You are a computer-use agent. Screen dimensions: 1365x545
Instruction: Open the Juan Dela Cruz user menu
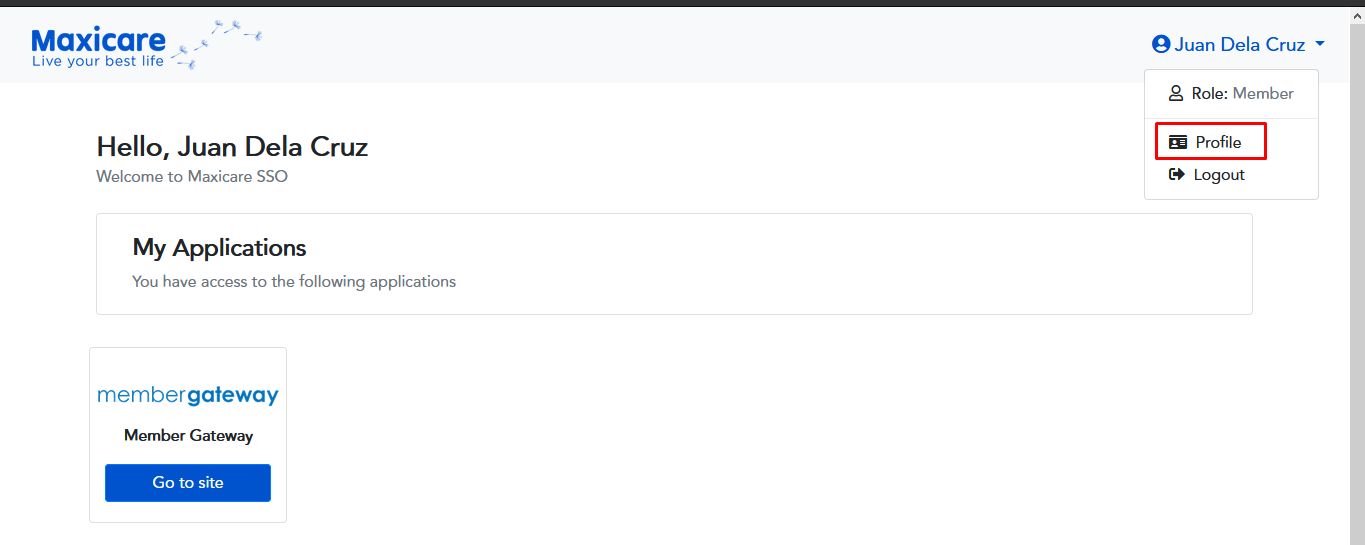point(1239,44)
